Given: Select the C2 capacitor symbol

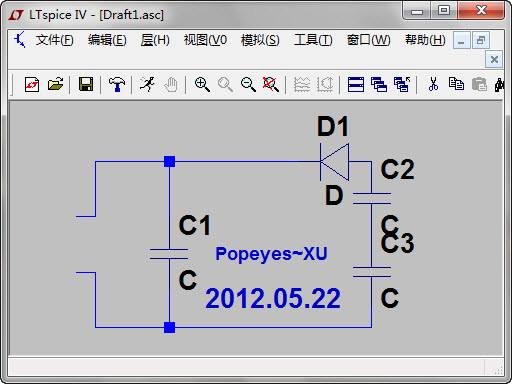Looking at the screenshot, I should click(x=372, y=198).
